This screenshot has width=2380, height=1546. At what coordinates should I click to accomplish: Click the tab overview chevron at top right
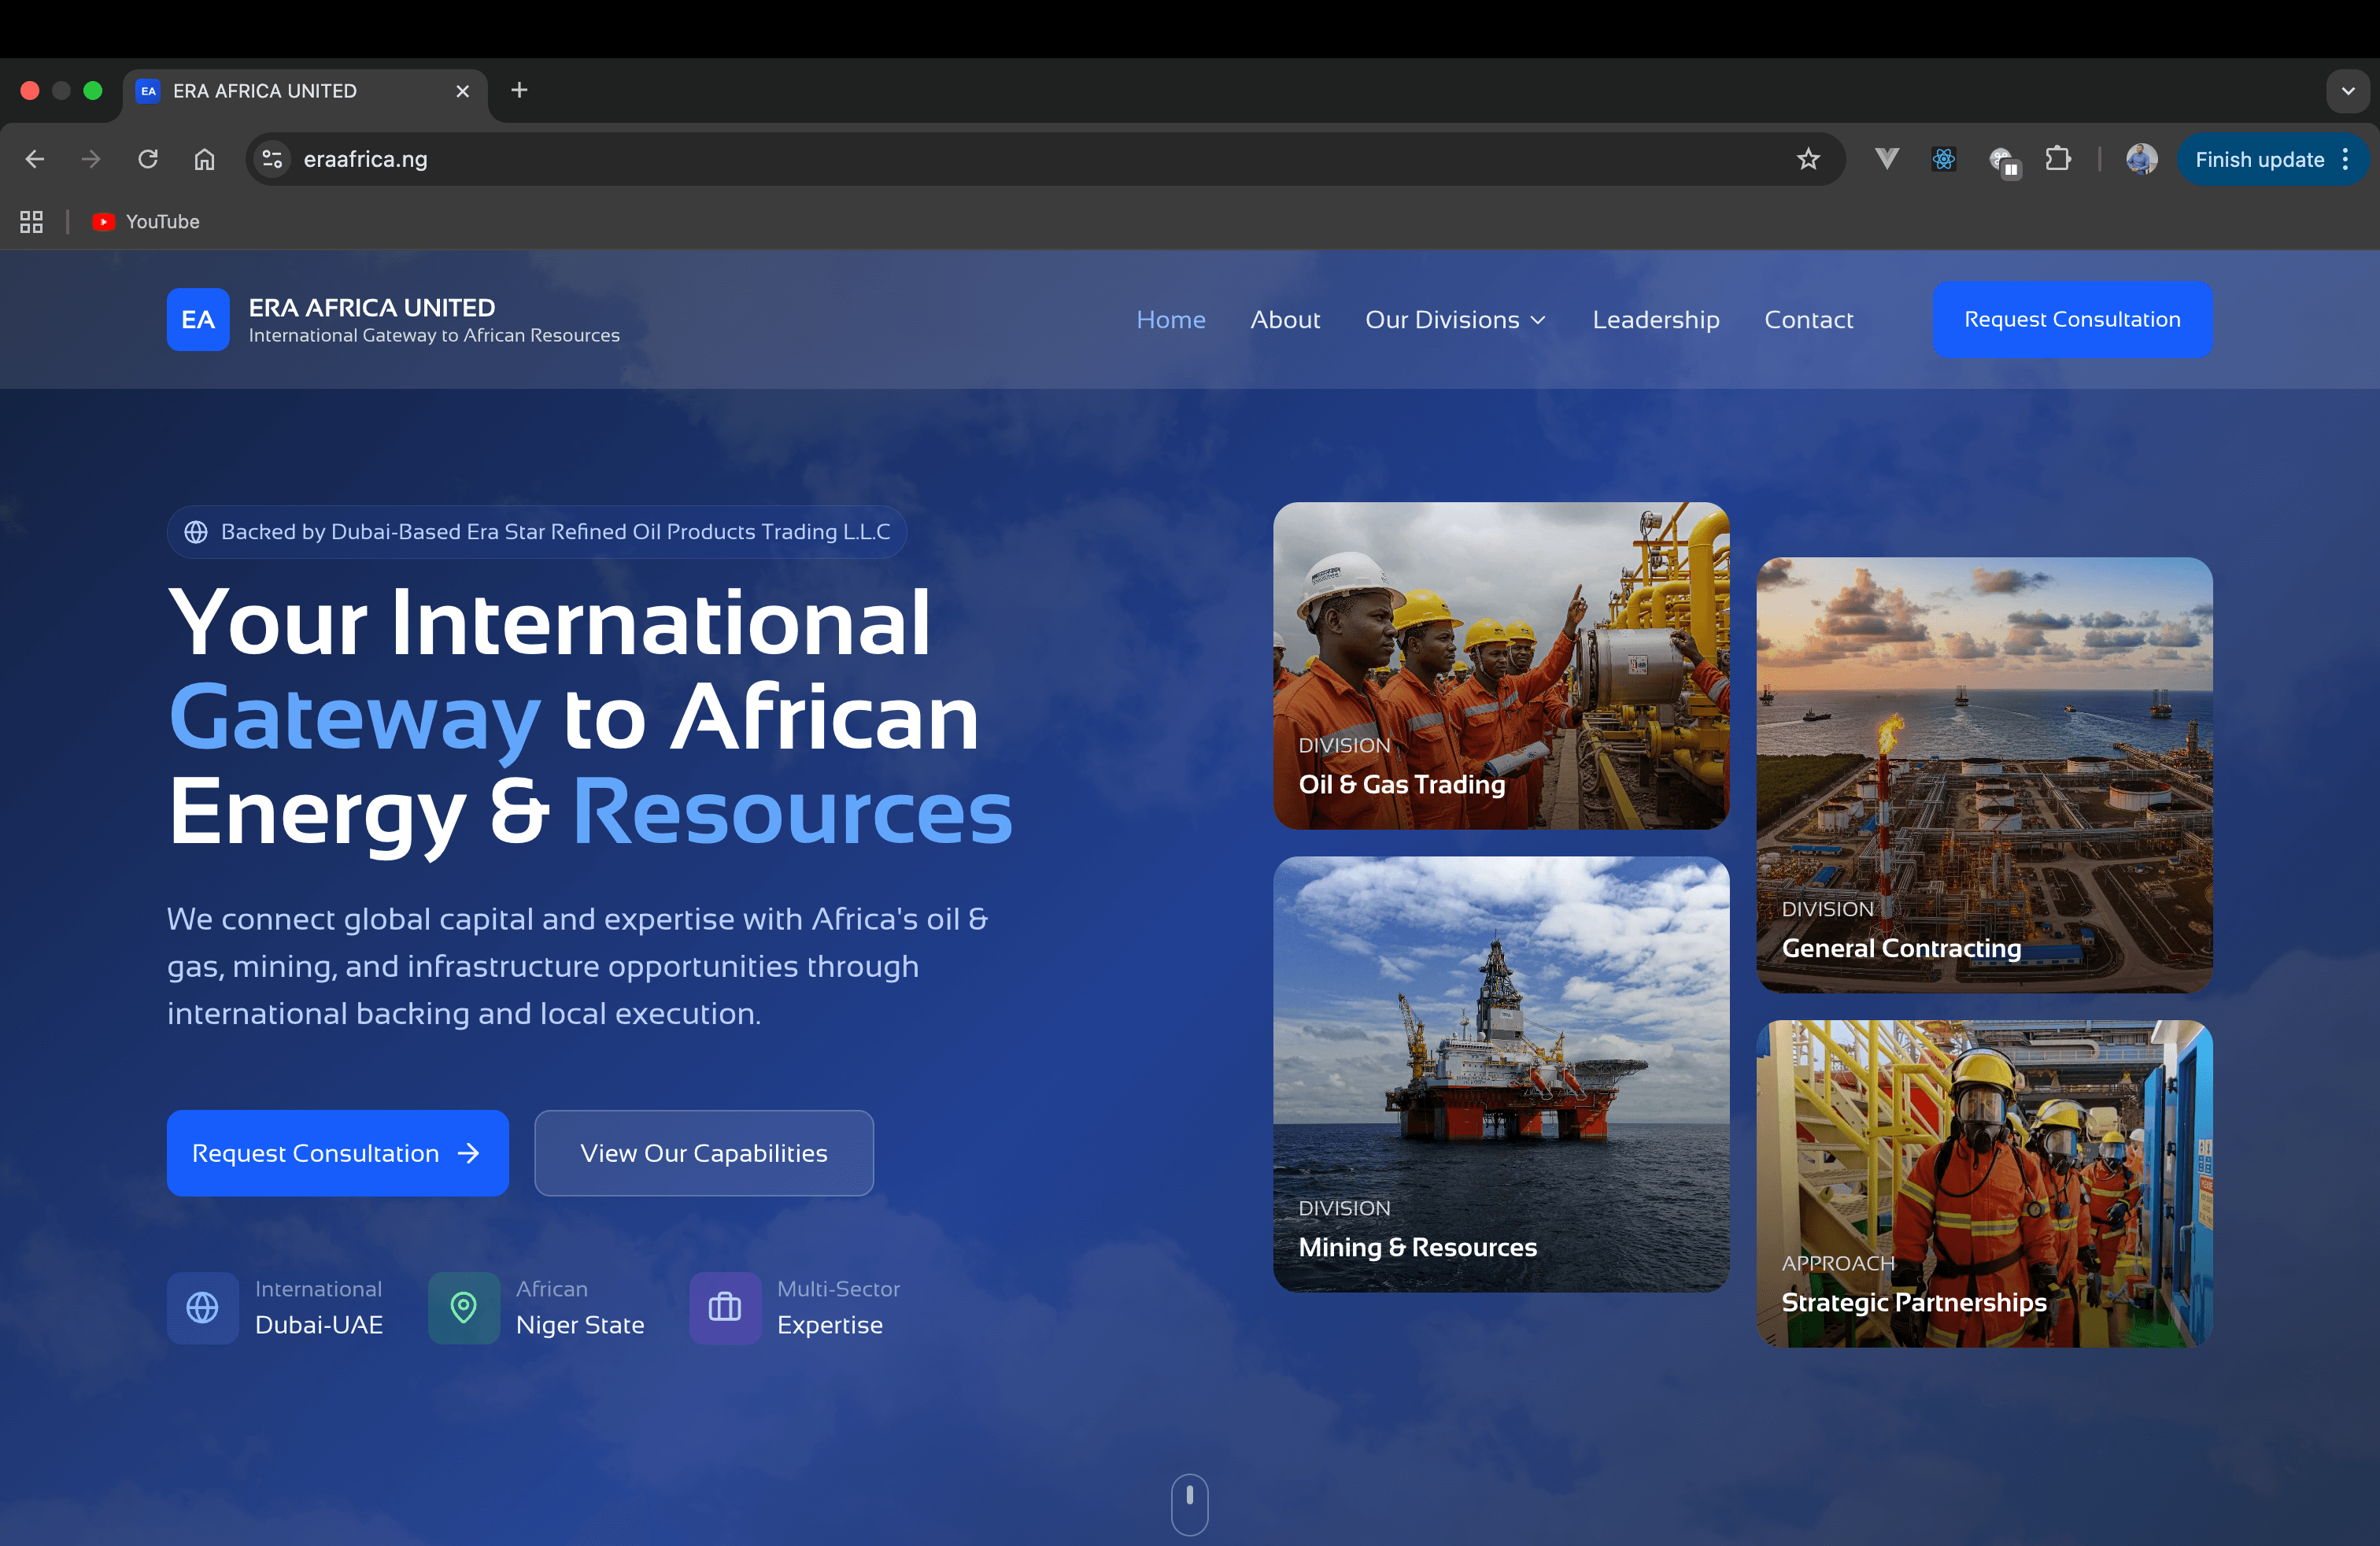click(x=2347, y=91)
